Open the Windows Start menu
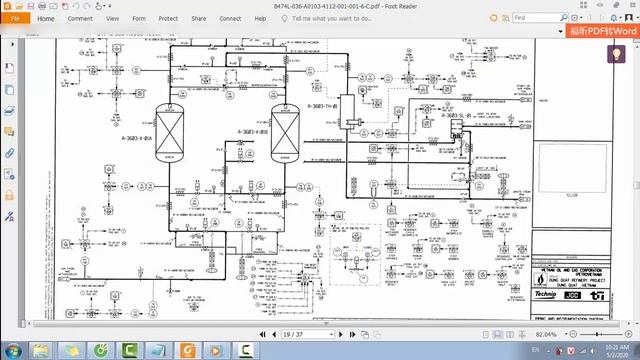Screen dimensions: 640x360 click(13, 351)
